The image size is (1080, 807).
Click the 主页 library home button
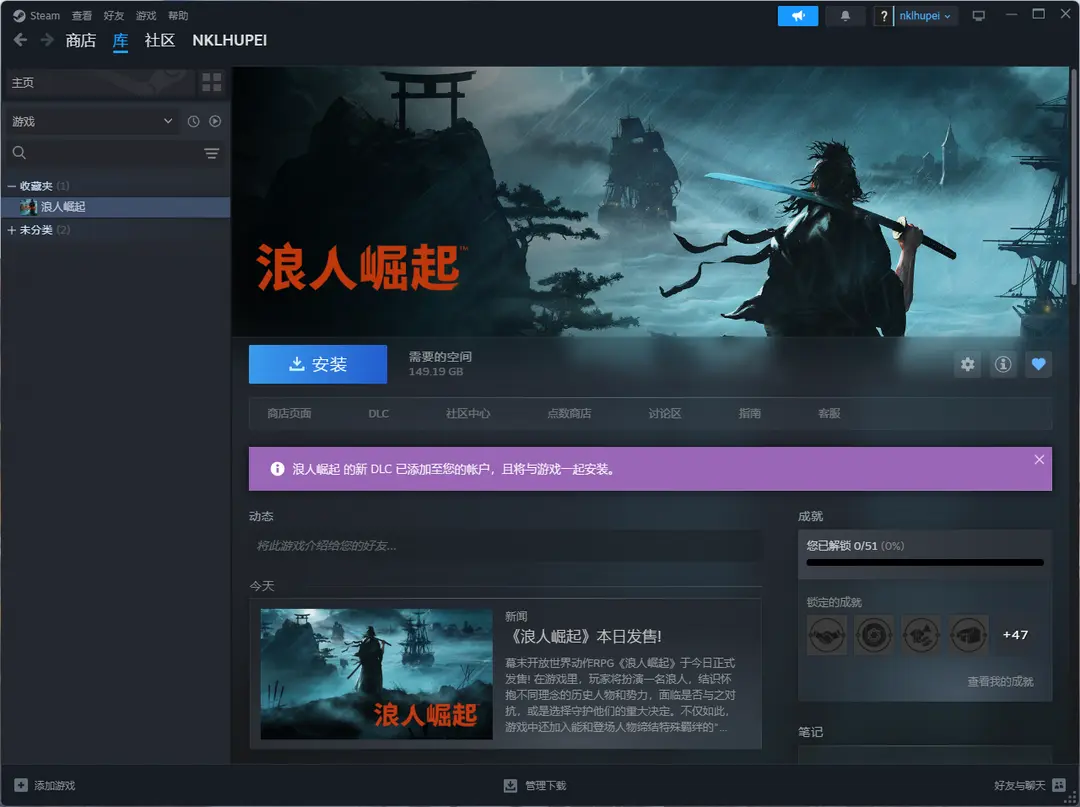point(99,83)
